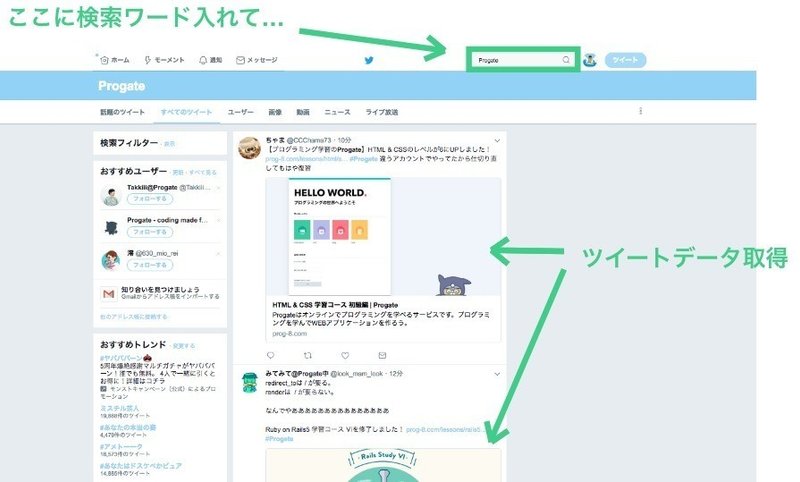Viewport: 800px width, 482px height.
Task: Open the @look_mam_look handle
Action: coord(357,374)
